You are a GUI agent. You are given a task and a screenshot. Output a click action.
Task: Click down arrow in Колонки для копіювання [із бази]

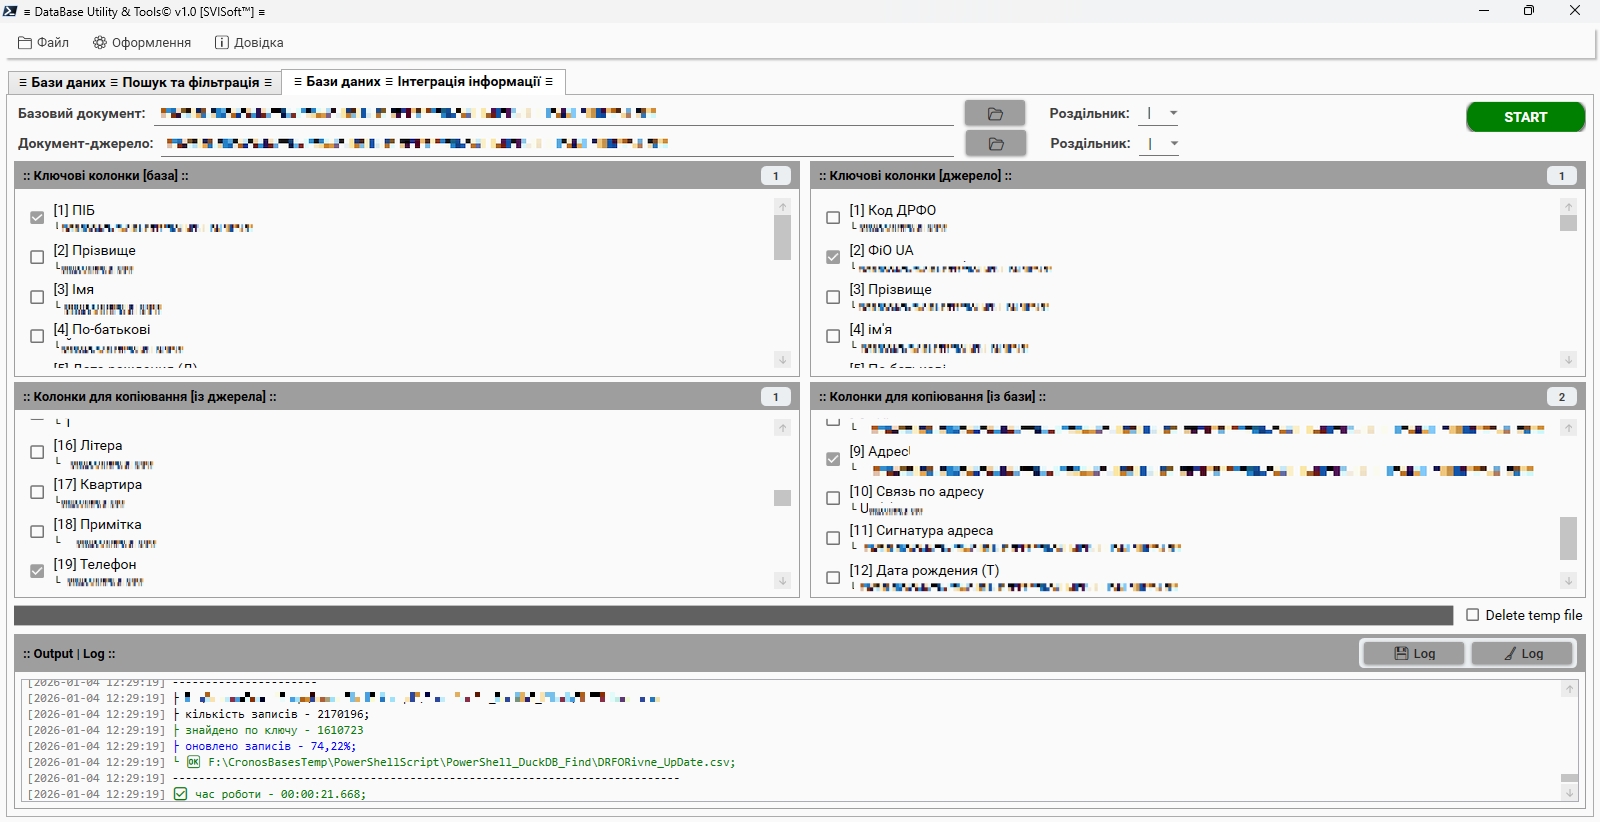[x=1568, y=580]
